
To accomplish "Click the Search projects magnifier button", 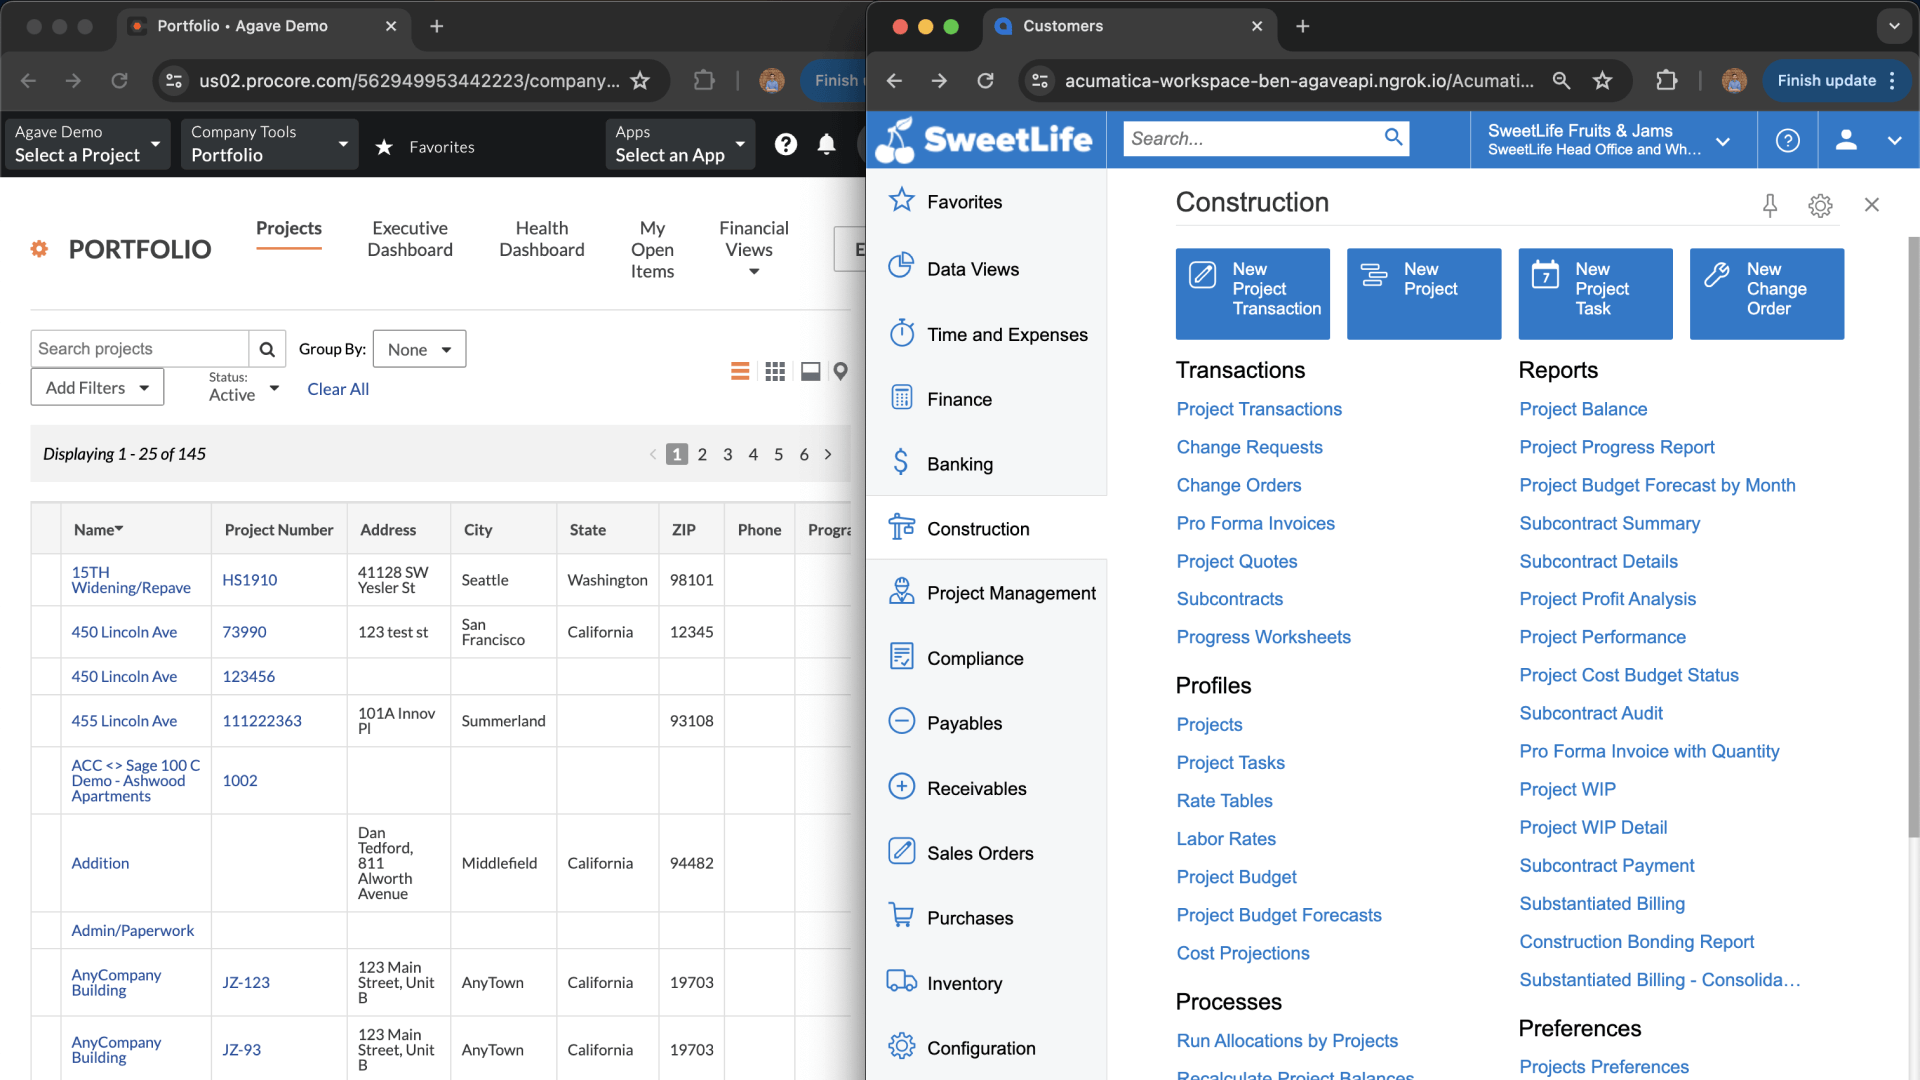I will 267,349.
